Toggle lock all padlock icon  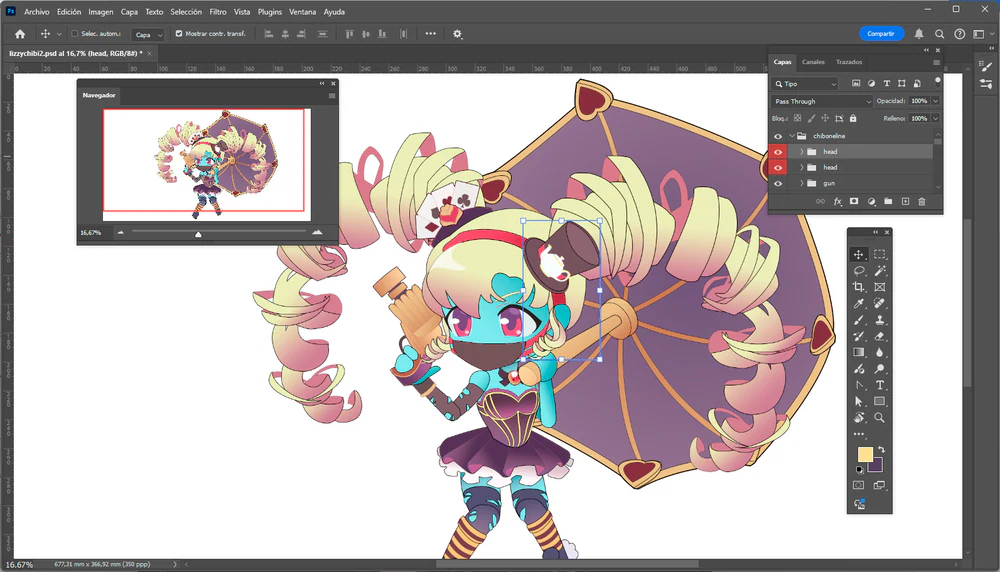[853, 118]
